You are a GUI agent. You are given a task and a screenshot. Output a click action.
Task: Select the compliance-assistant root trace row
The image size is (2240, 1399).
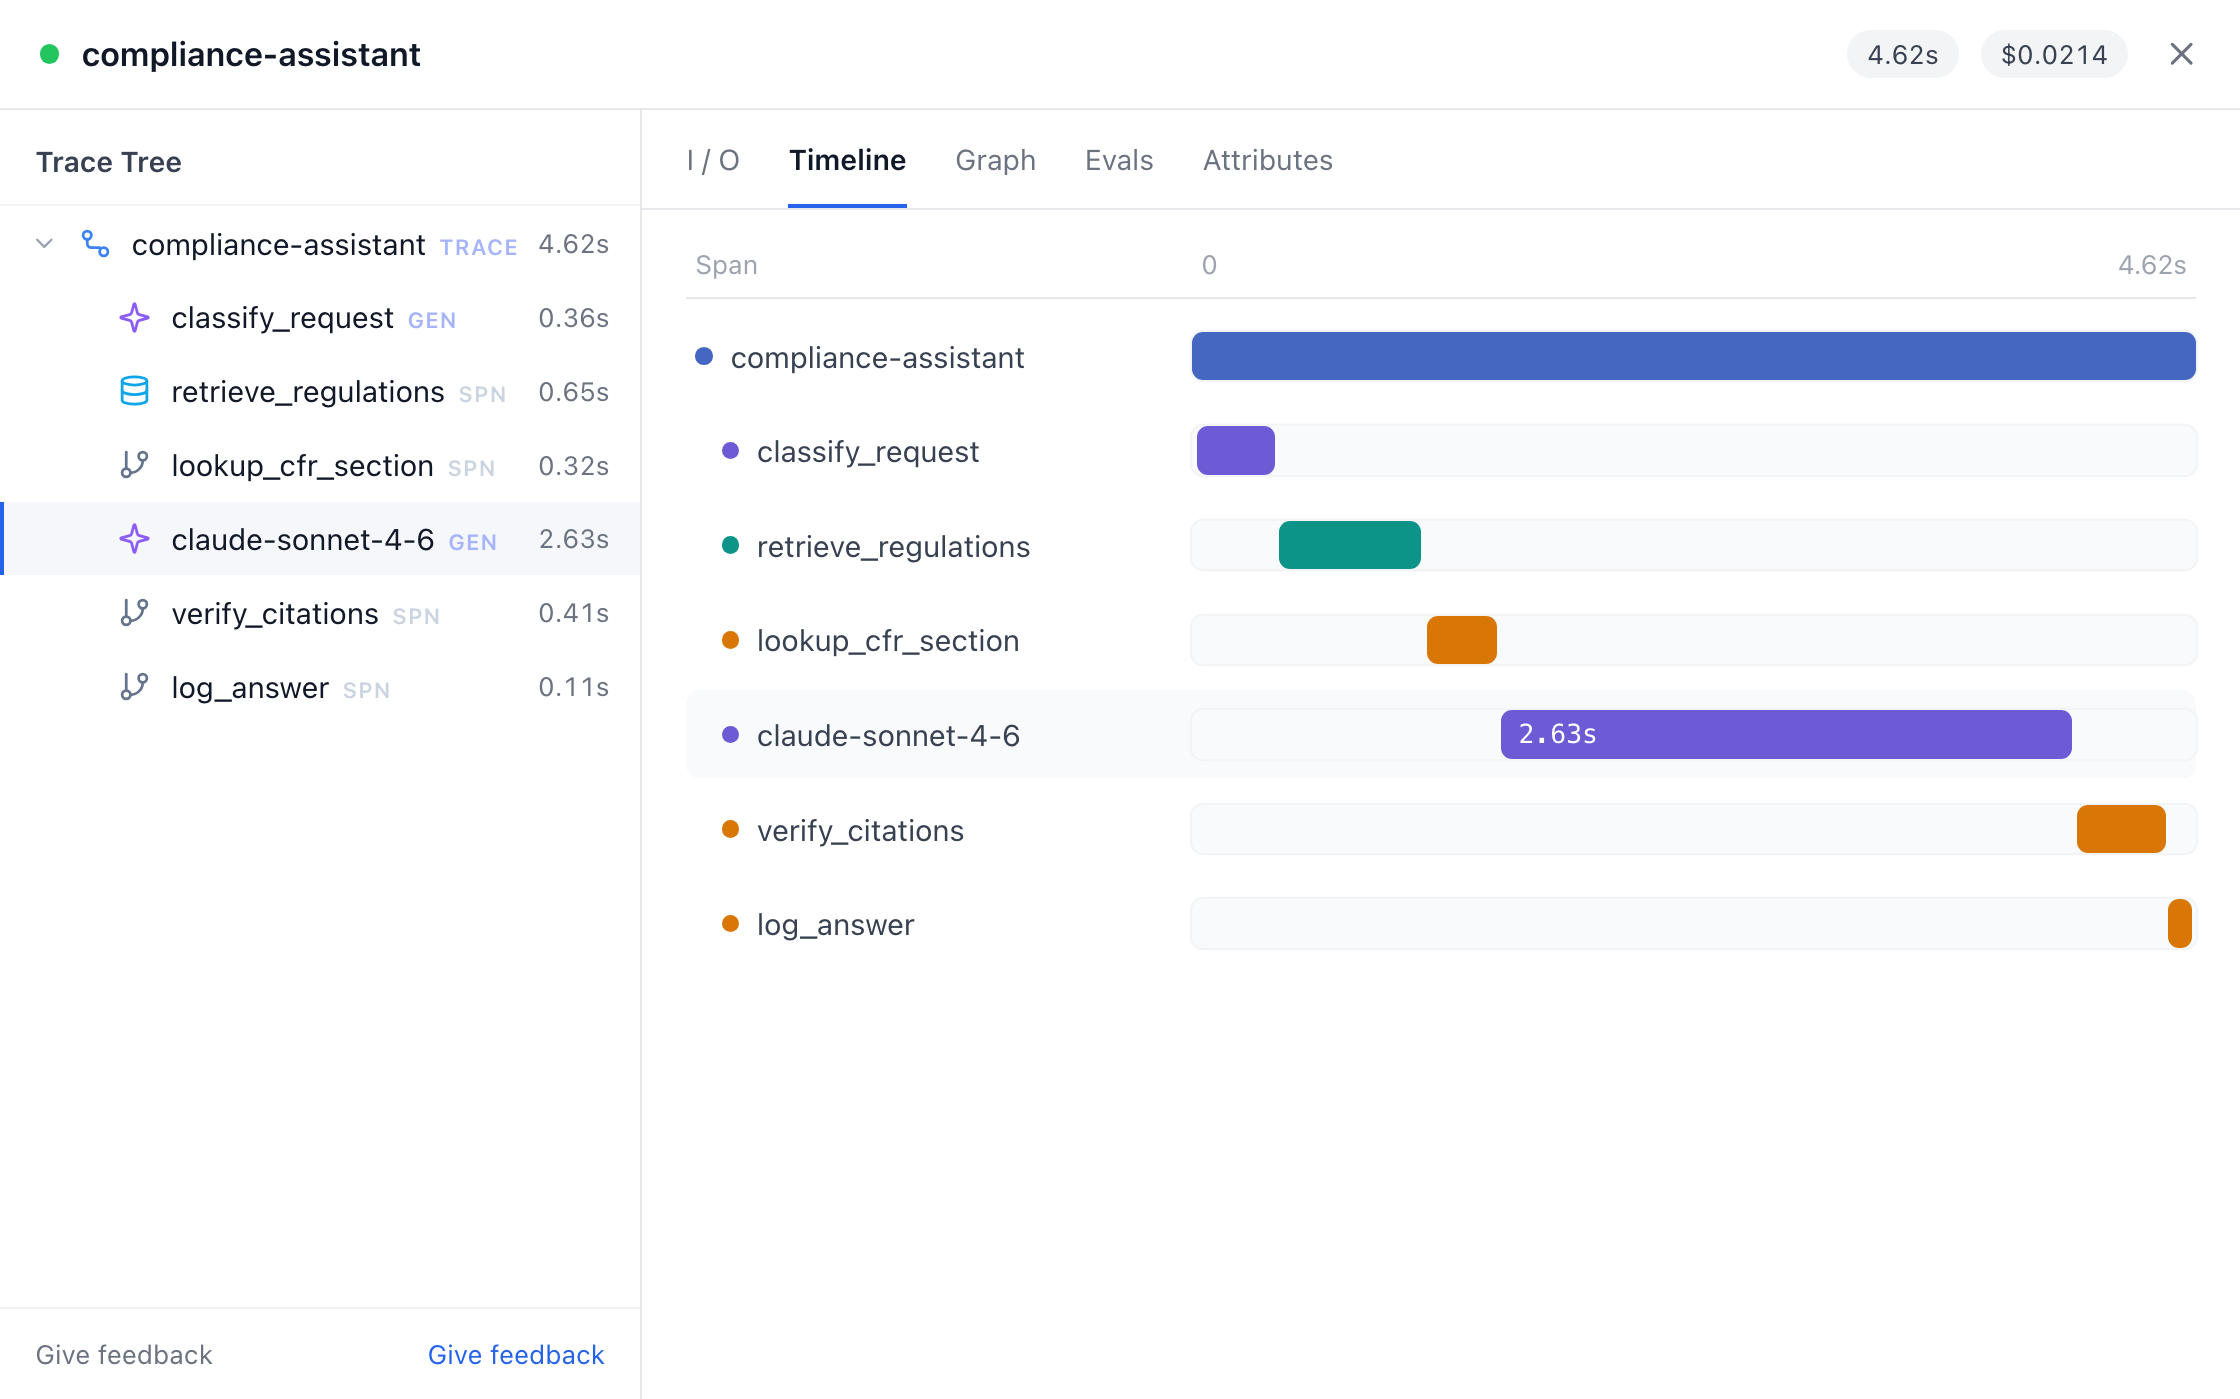click(320, 244)
